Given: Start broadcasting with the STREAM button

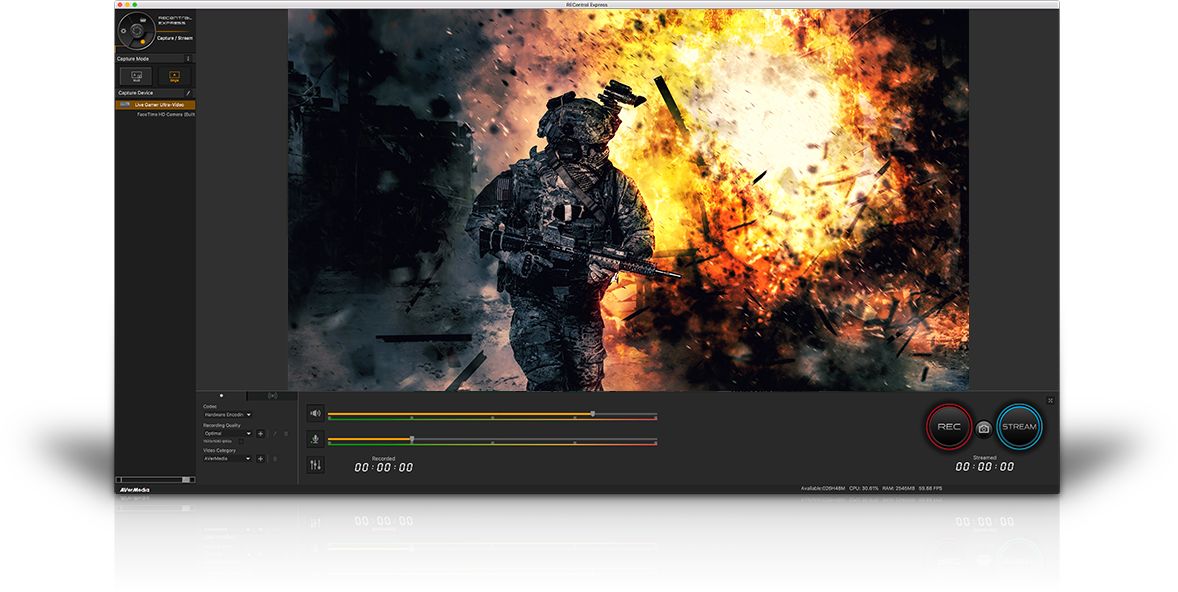Looking at the screenshot, I should pyautogui.click(x=1019, y=427).
